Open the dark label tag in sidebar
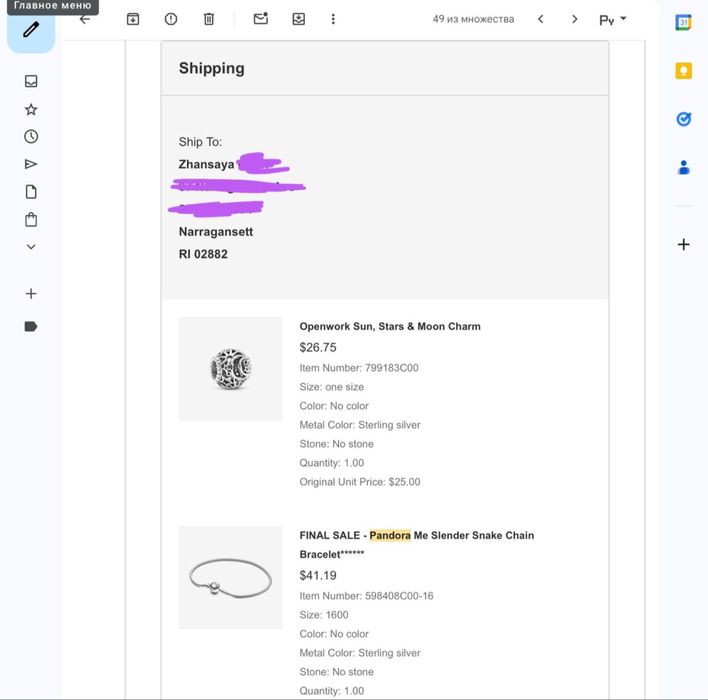The width and height of the screenshot is (708, 700). [31, 327]
